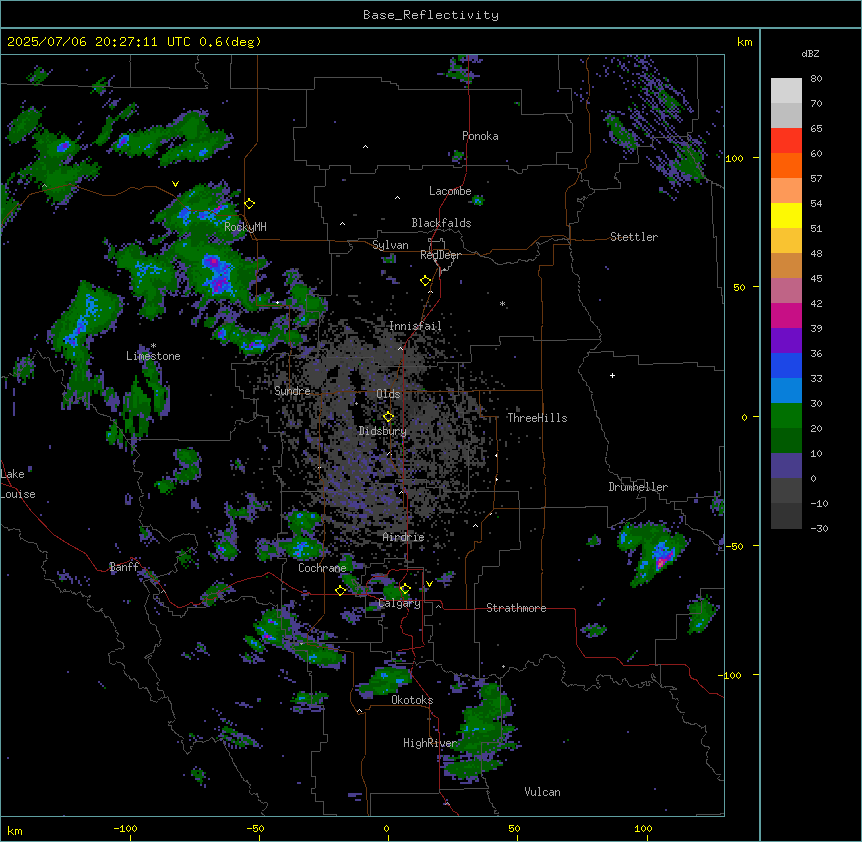Select the dBZ legend heading
The height and width of the screenshot is (842, 862).
point(810,54)
